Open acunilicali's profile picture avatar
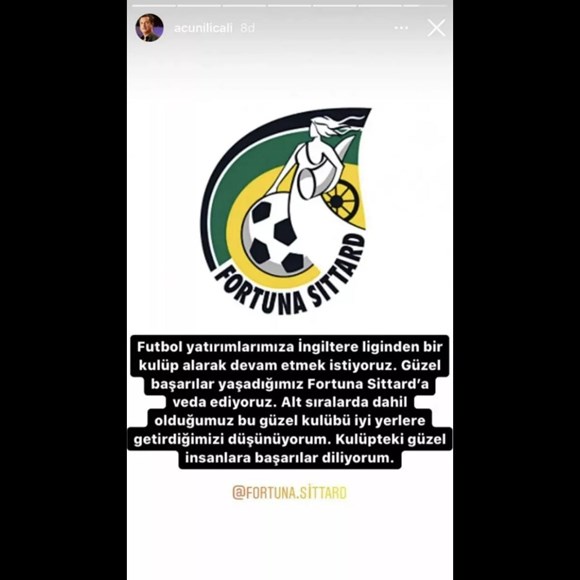The width and height of the screenshot is (580, 580). tap(149, 28)
